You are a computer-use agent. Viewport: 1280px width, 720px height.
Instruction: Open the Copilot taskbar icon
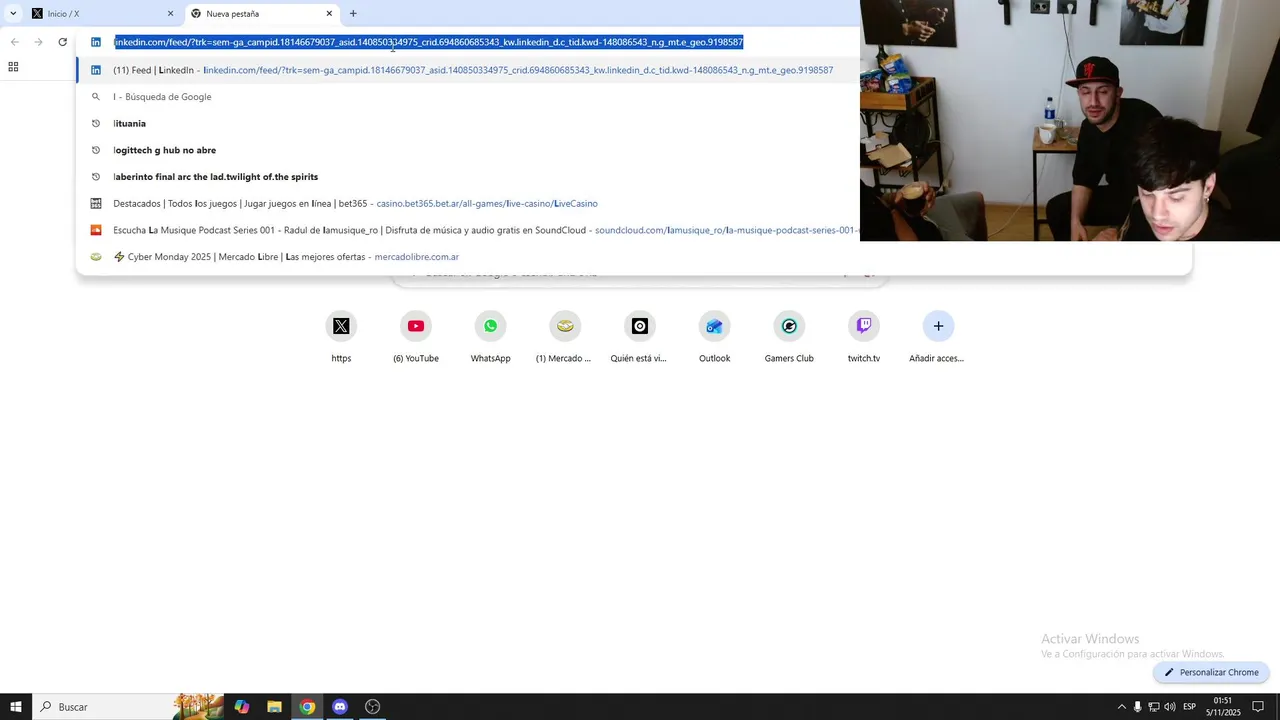coord(242,707)
